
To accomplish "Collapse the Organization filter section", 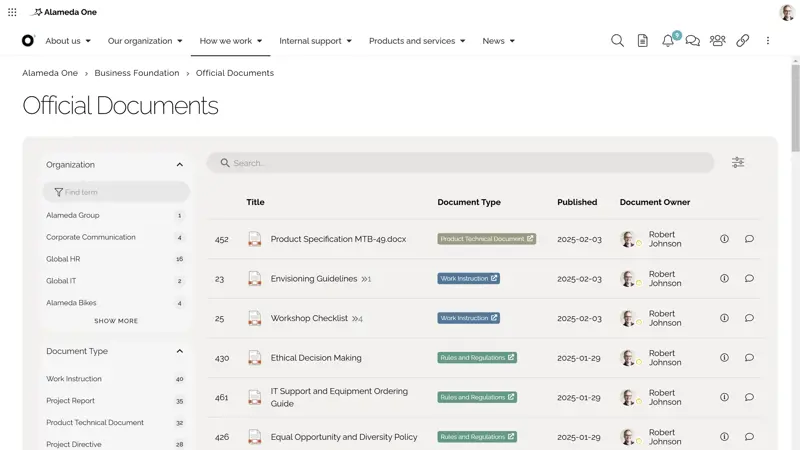I will (180, 165).
